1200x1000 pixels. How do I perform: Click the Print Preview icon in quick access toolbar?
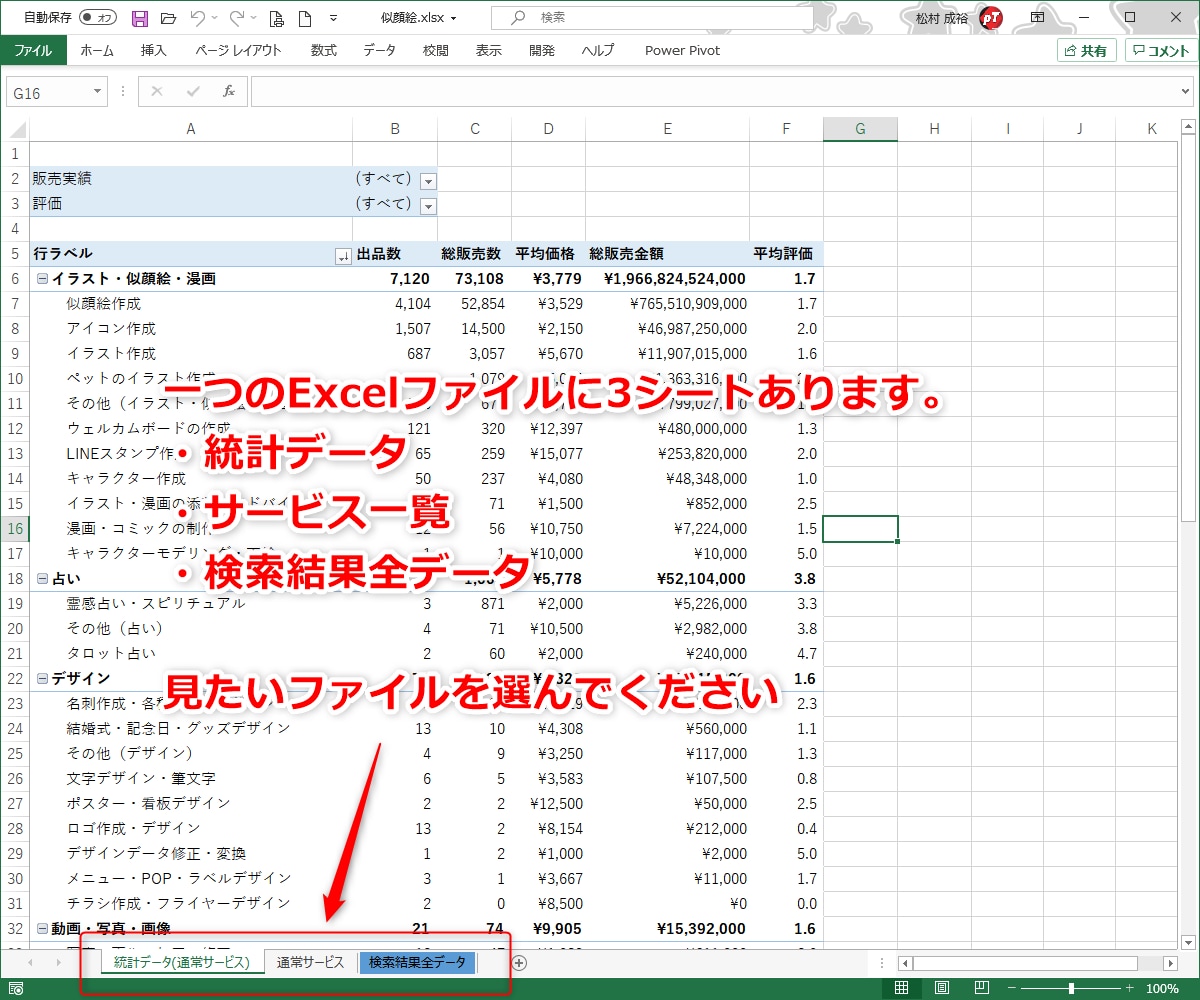pos(277,18)
